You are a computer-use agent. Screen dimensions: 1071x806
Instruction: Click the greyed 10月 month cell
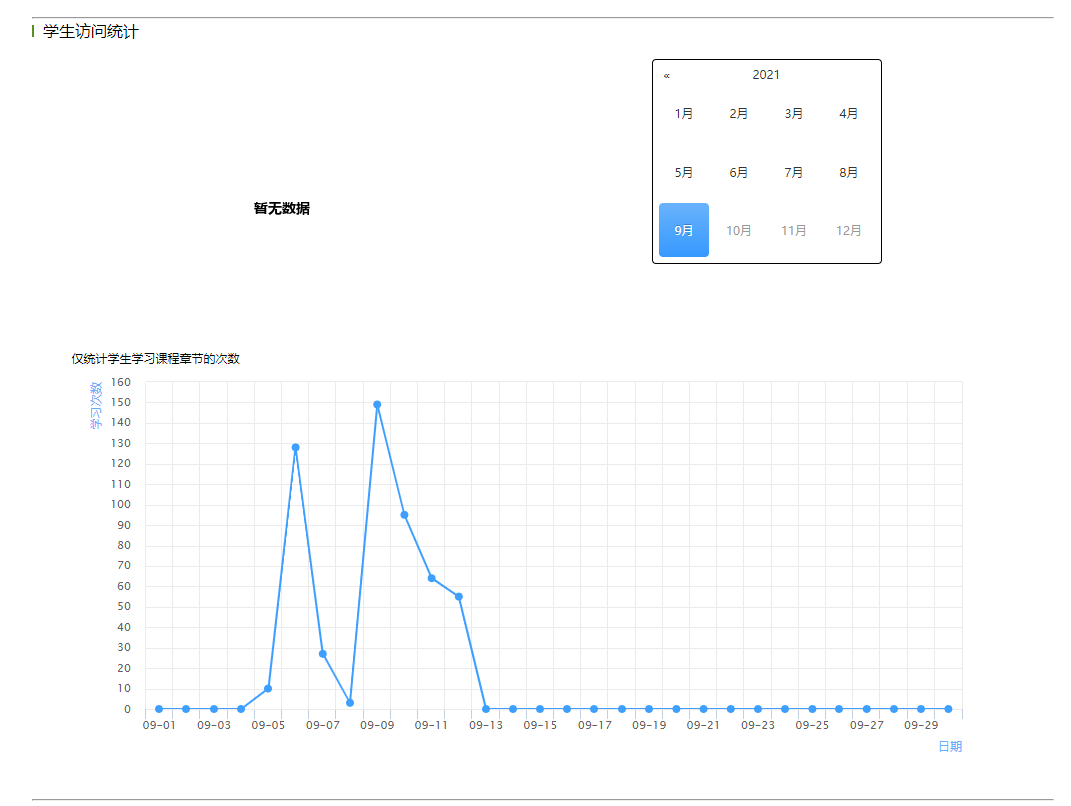click(739, 231)
